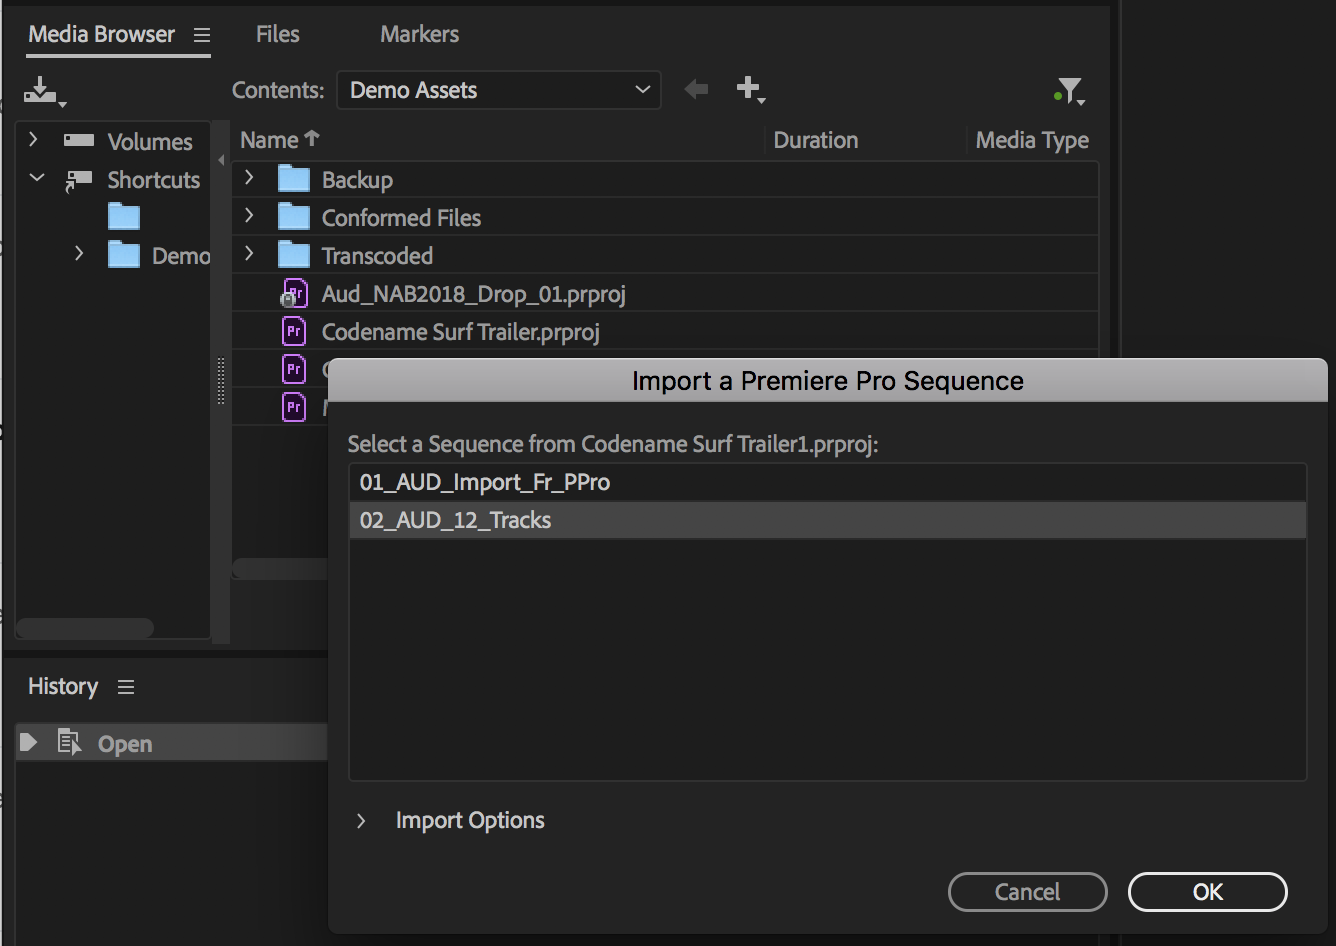Open the file type filter funnel icon
Image resolution: width=1336 pixels, height=946 pixels.
1069,92
